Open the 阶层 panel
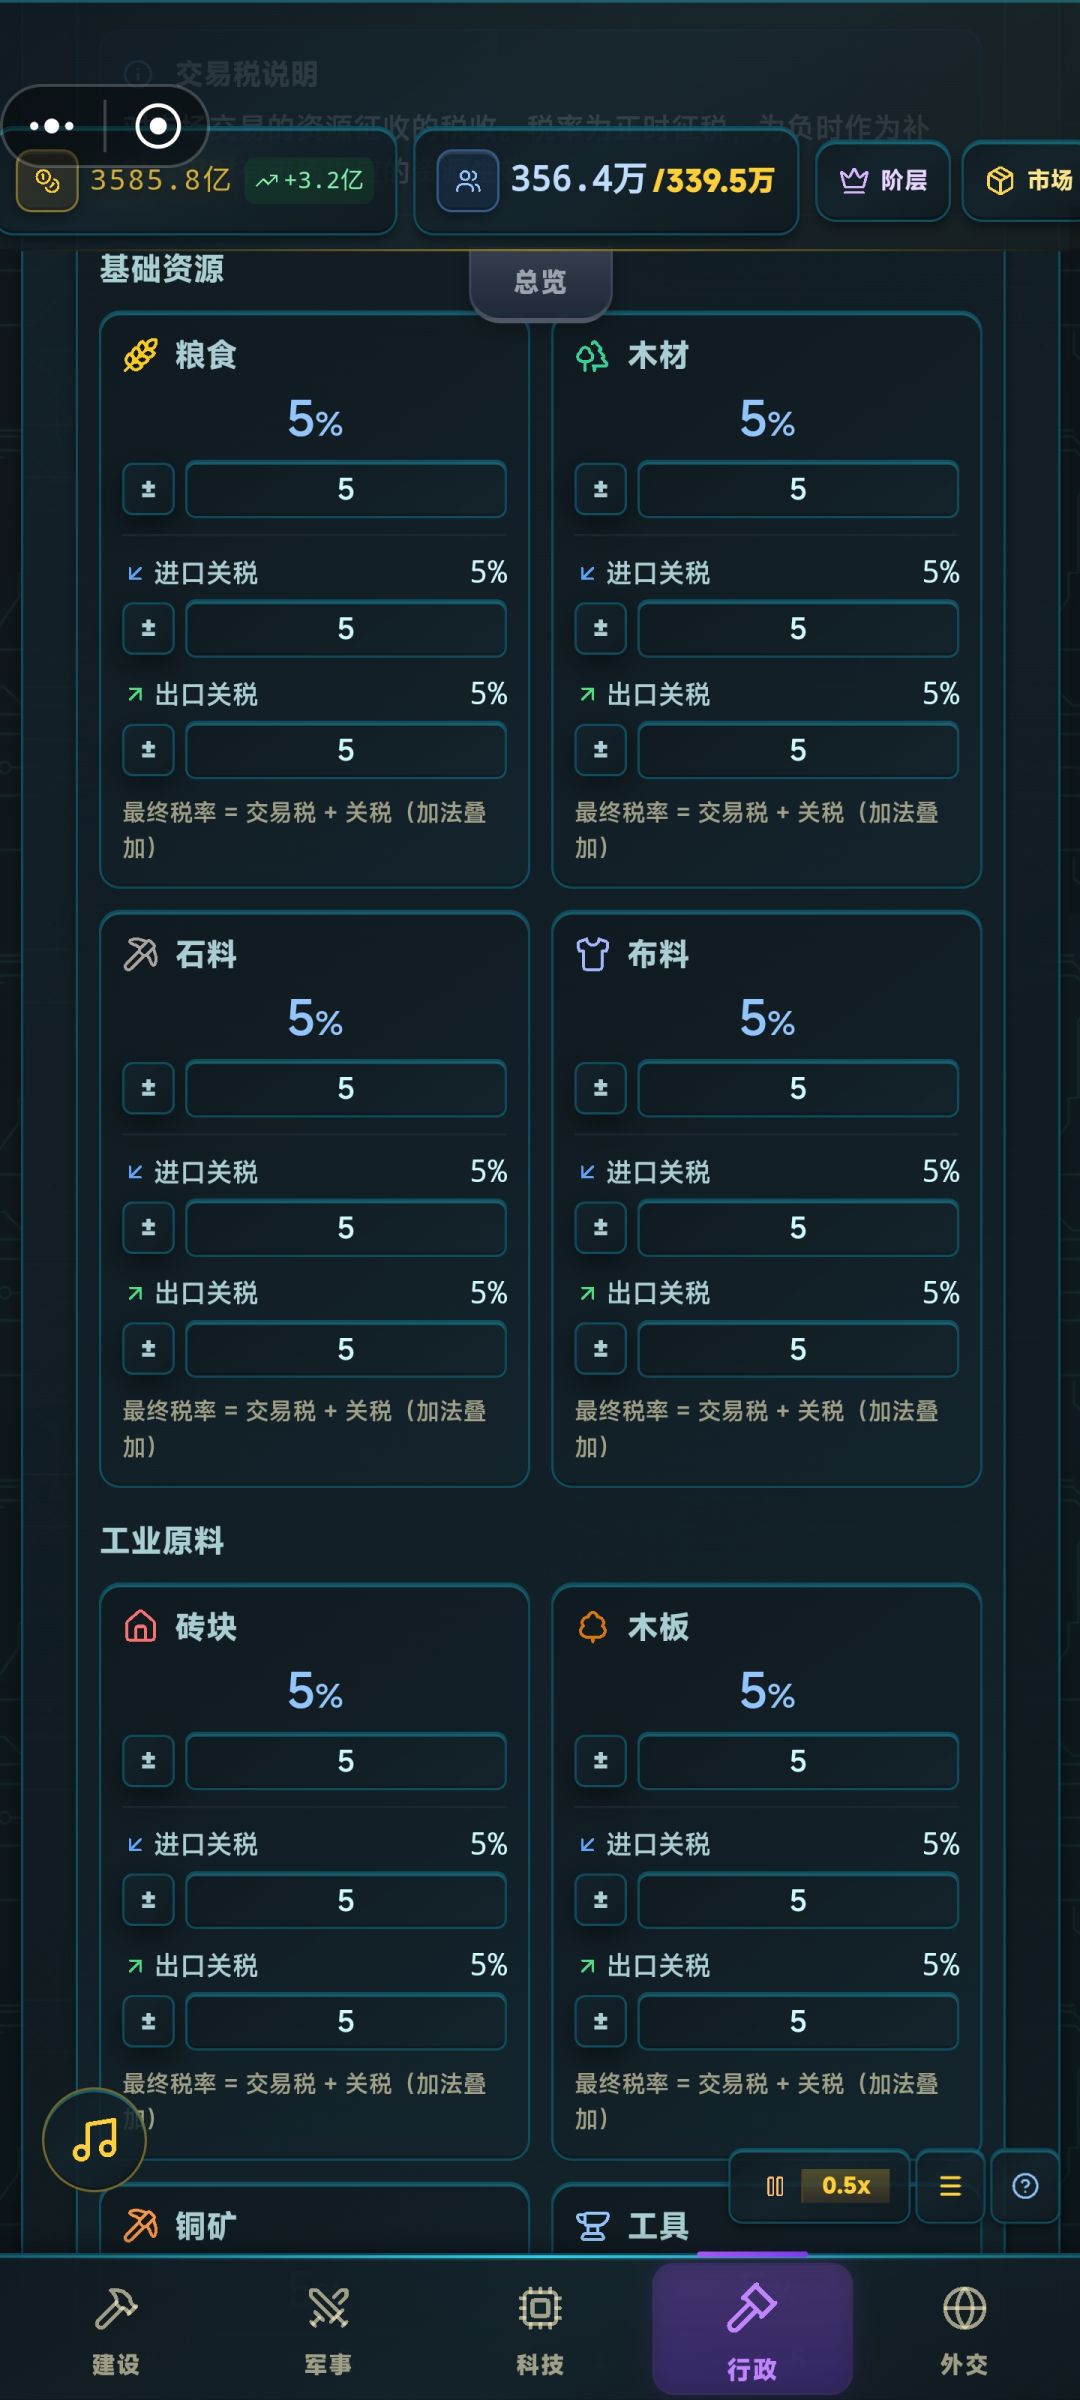The width and height of the screenshot is (1080, 2400). point(882,181)
